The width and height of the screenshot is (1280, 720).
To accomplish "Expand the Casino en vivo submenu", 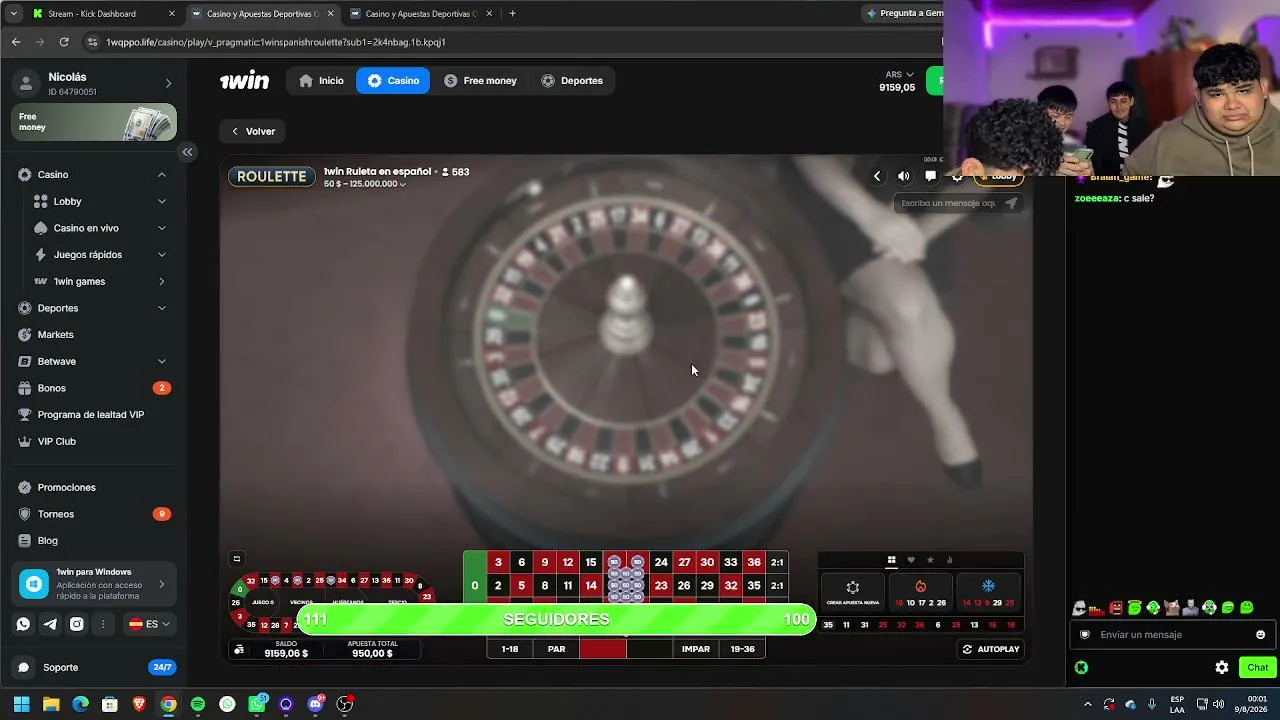I will tap(162, 228).
